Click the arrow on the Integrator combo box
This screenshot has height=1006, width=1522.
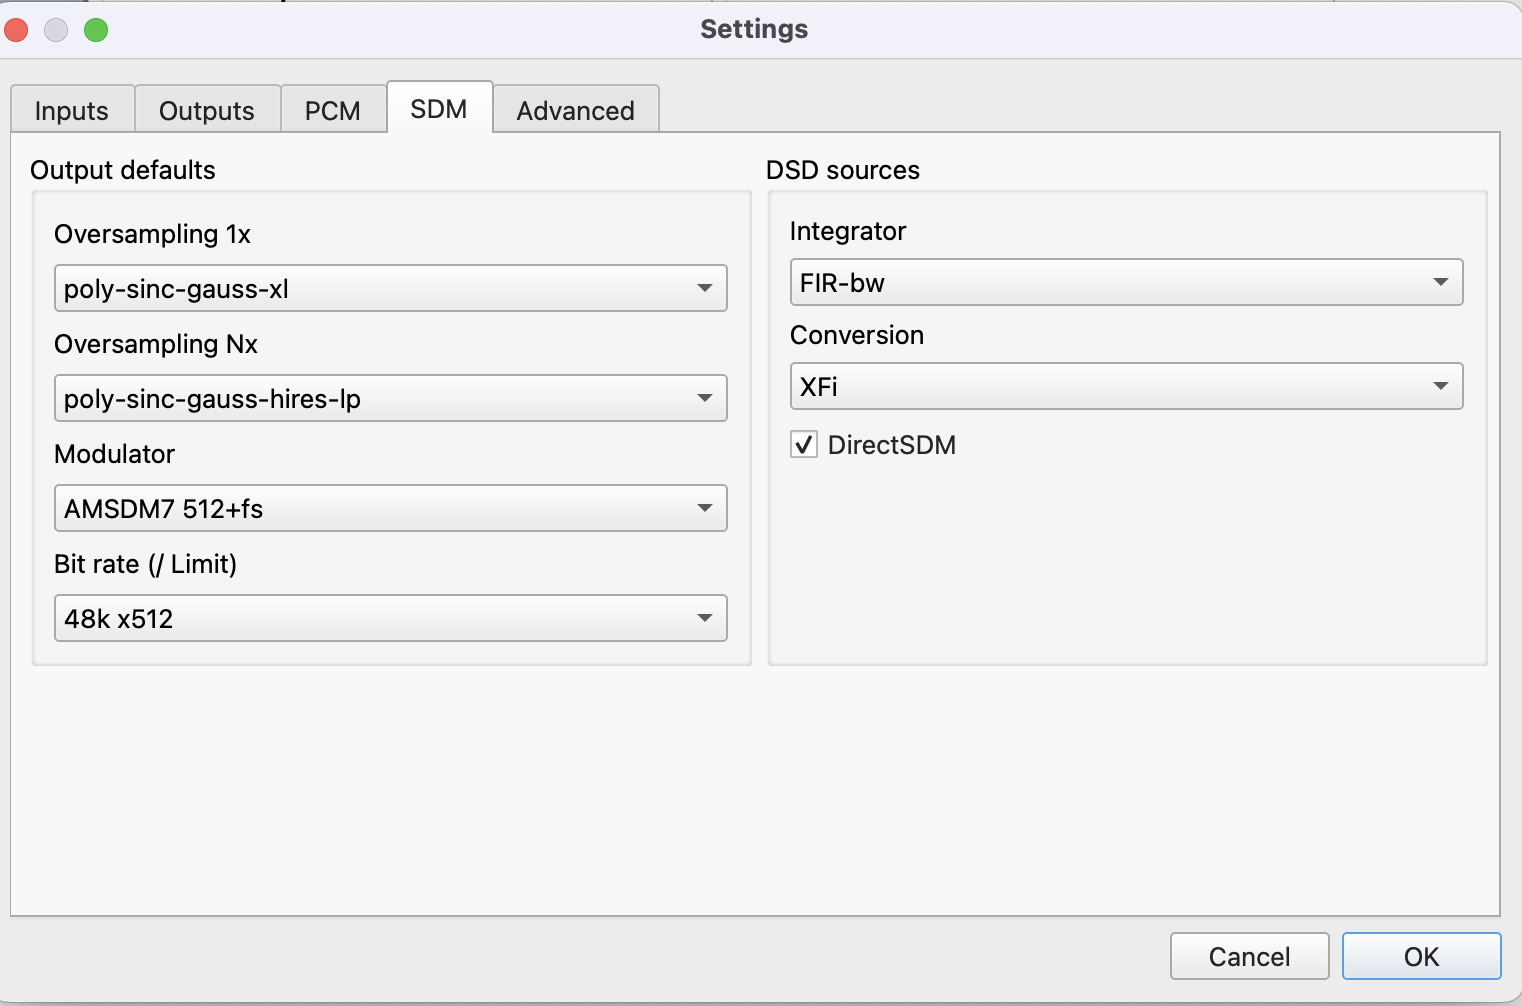1440,282
